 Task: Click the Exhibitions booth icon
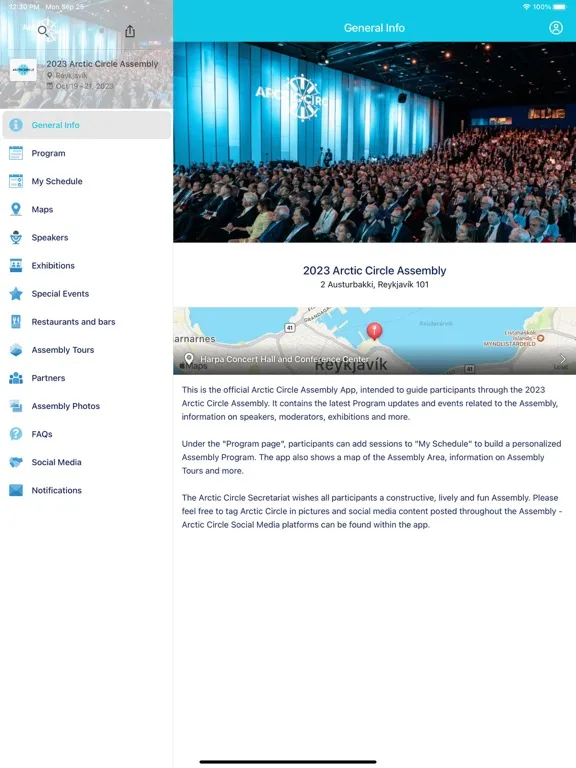[16, 265]
